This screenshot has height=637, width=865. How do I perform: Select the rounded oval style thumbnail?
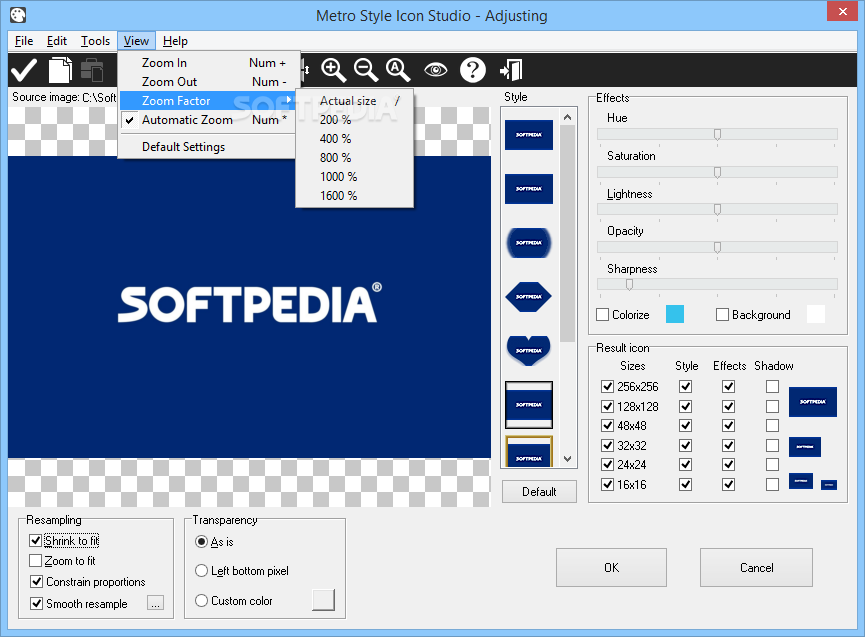[528, 243]
